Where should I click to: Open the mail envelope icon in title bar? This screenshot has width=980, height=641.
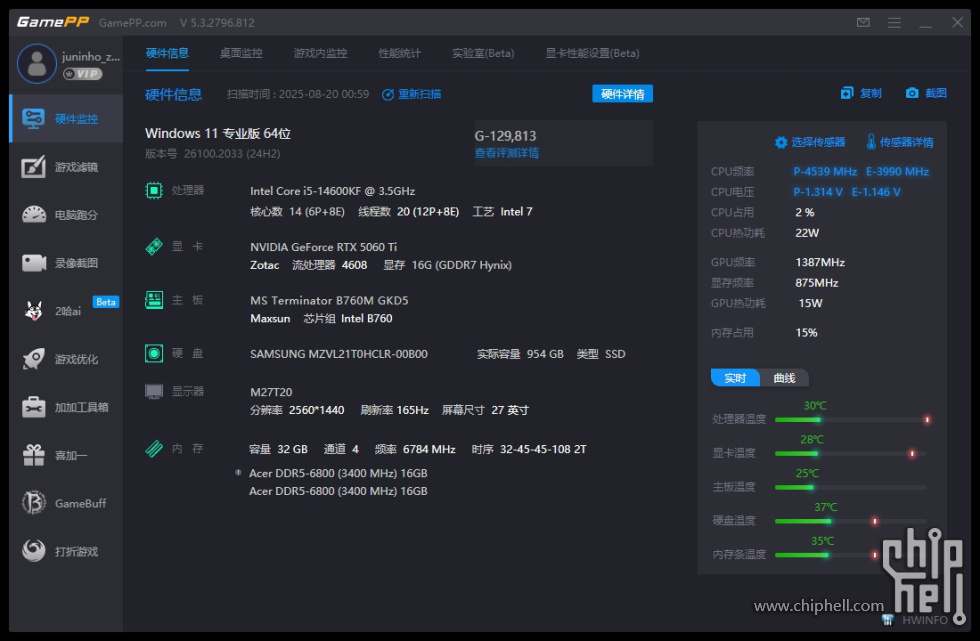click(x=863, y=22)
